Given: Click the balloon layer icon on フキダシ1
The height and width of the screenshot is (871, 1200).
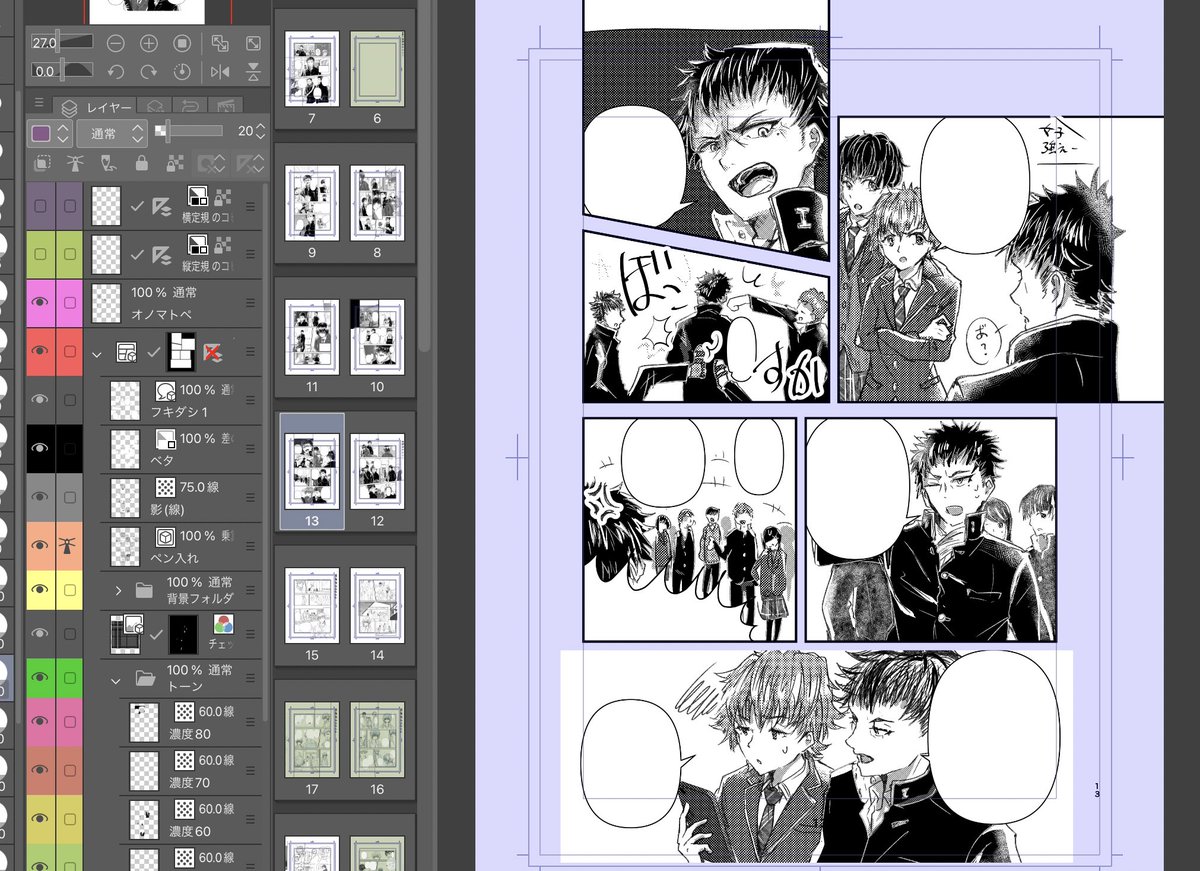Looking at the screenshot, I should click(x=166, y=389).
